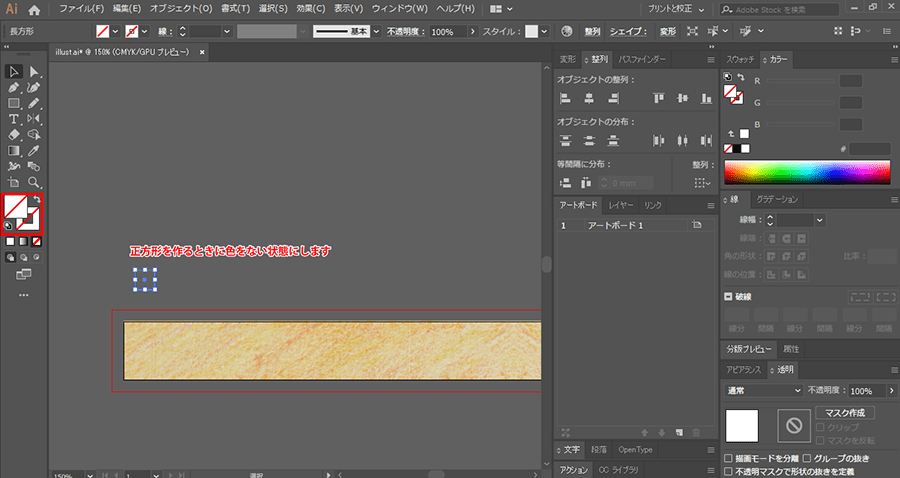Open the ウィンドウ(W) menu
The image size is (900, 478).
coord(399,9)
